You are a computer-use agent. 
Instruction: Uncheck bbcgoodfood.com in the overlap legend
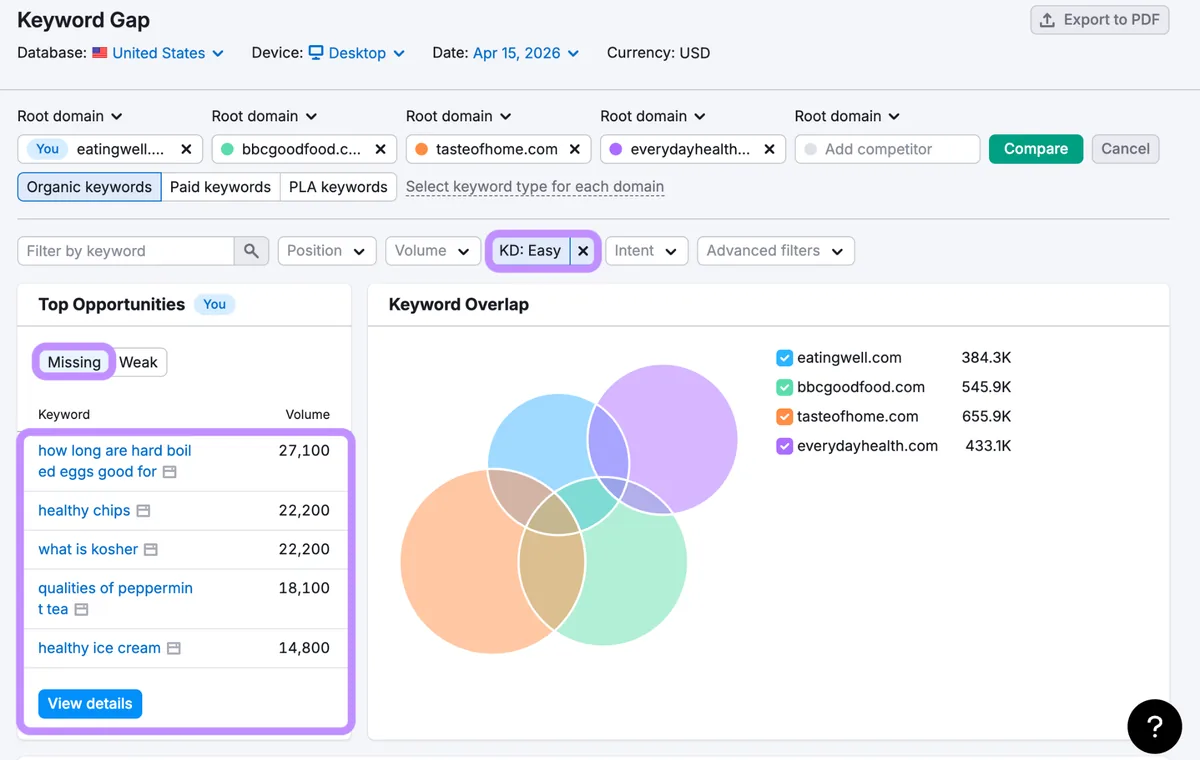coord(785,388)
